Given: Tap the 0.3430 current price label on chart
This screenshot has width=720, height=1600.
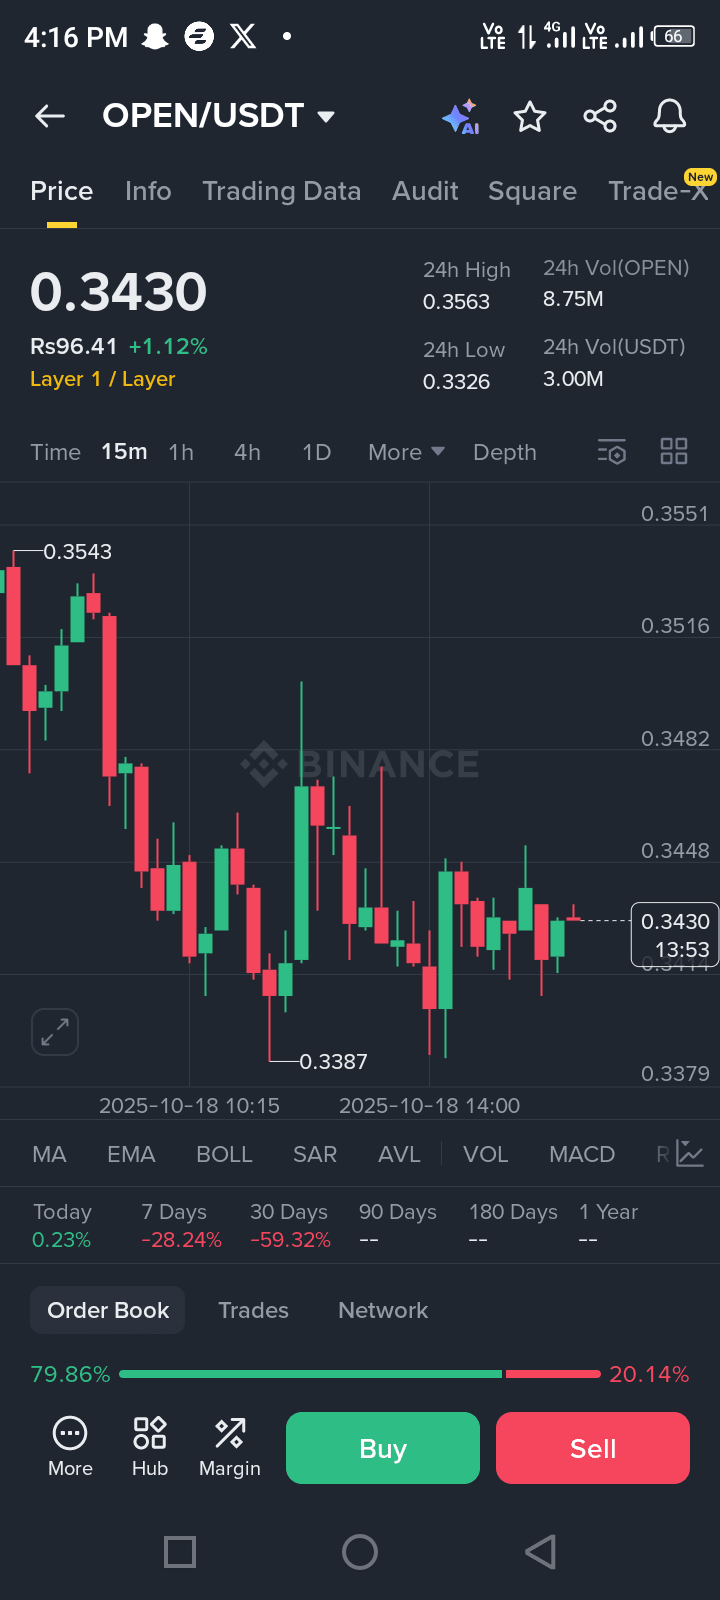Looking at the screenshot, I should coord(675,935).
